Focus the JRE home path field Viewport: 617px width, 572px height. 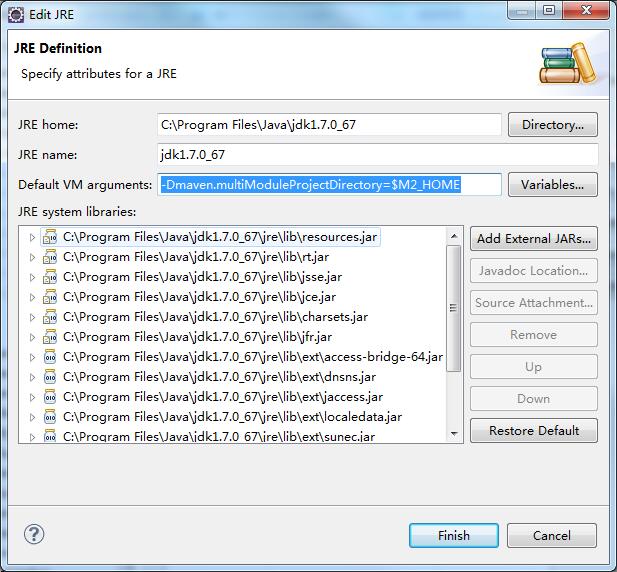(329, 125)
